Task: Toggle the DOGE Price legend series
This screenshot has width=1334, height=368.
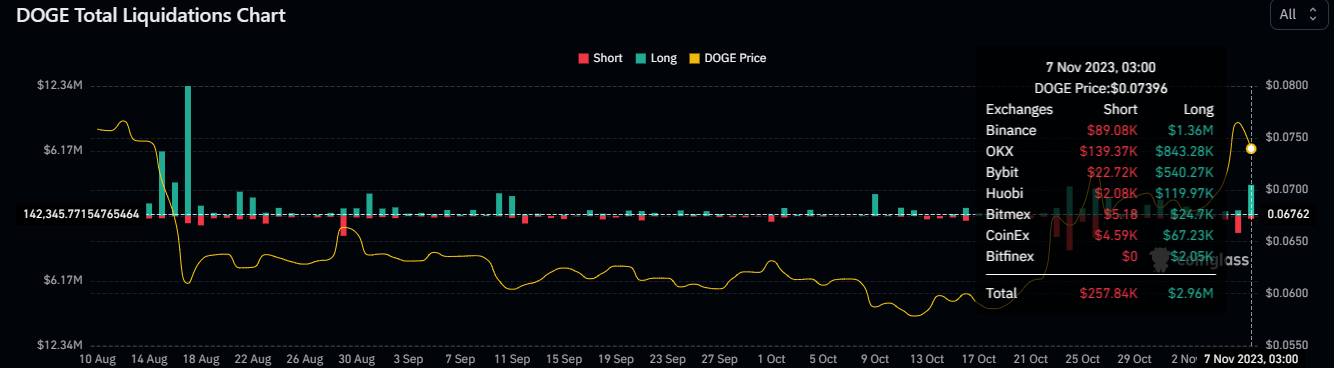Action: click(x=728, y=58)
